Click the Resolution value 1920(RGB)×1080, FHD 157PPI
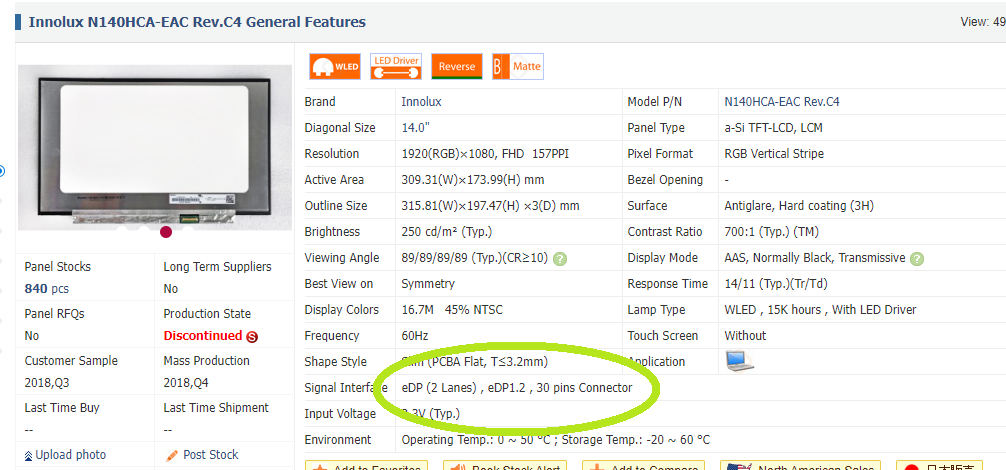The image size is (1006, 470). point(485,154)
